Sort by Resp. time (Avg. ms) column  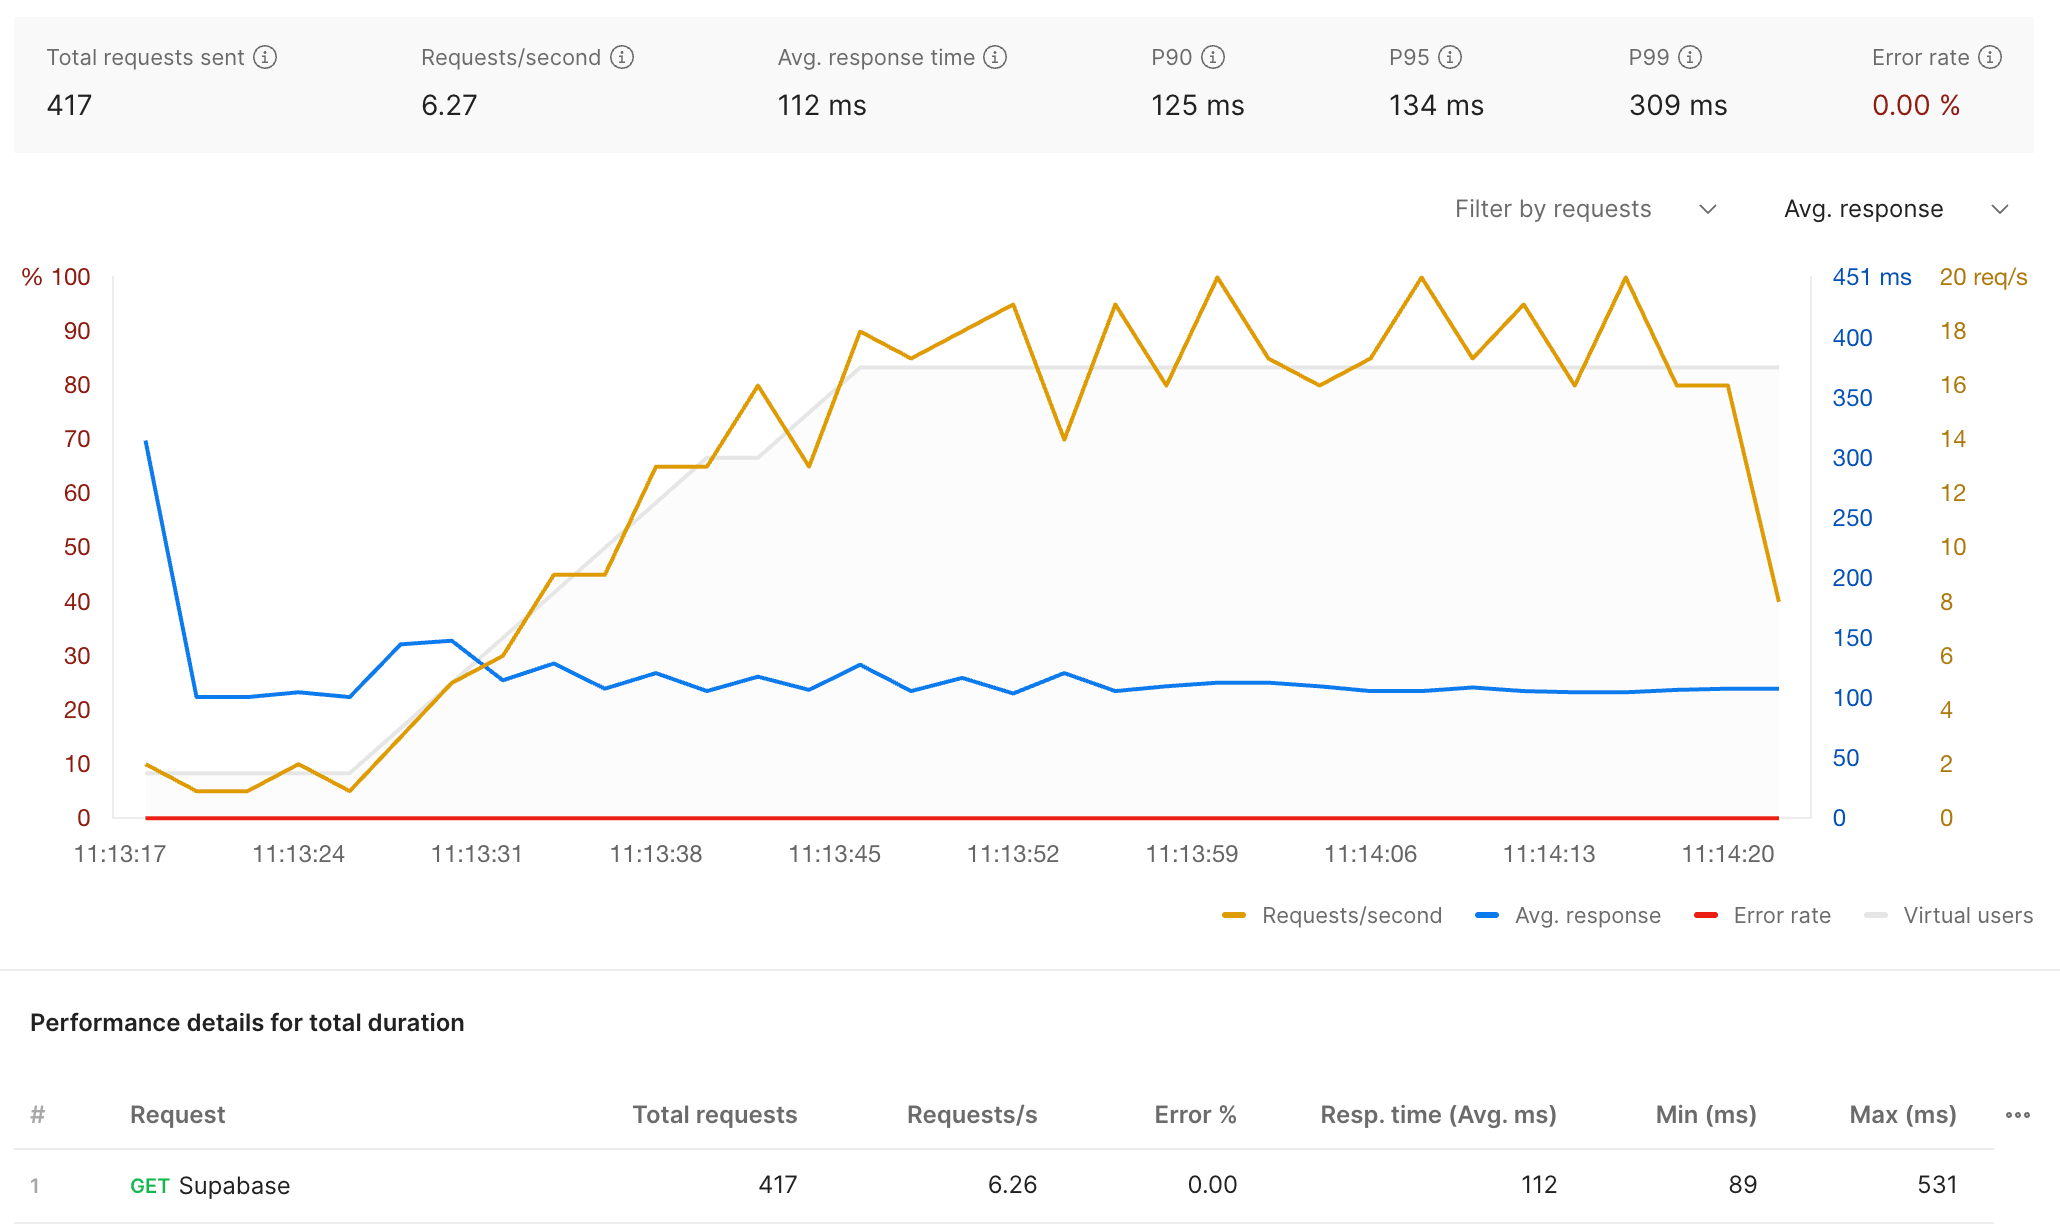coord(1439,1115)
